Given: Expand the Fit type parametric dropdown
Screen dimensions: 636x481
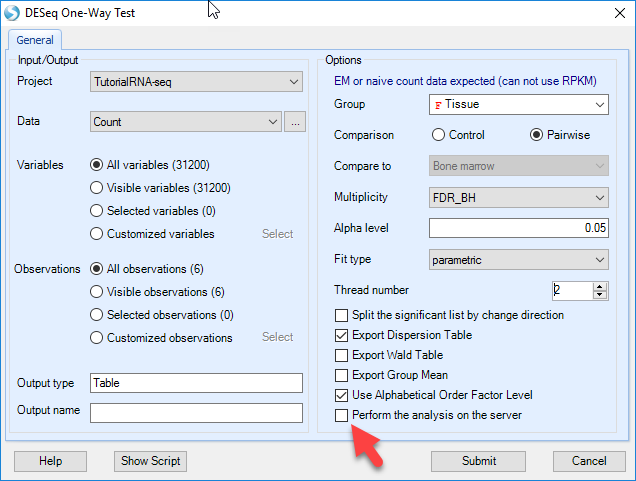Looking at the screenshot, I should coord(519,260).
